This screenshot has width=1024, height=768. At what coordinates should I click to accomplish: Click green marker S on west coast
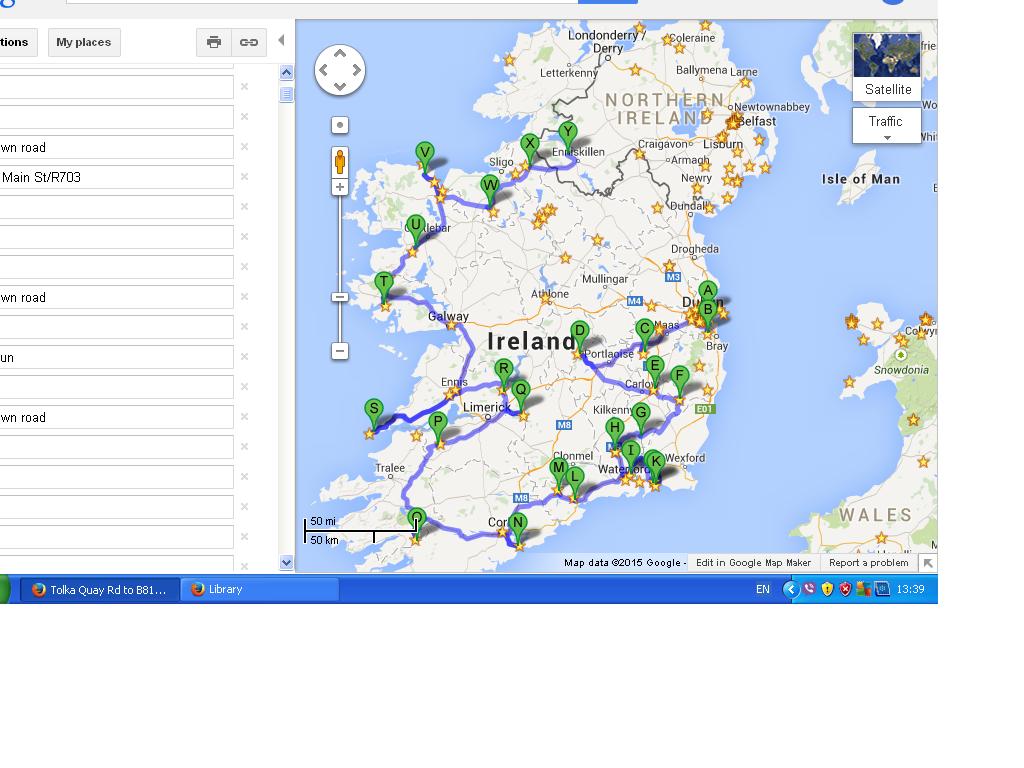pyautogui.click(x=373, y=410)
